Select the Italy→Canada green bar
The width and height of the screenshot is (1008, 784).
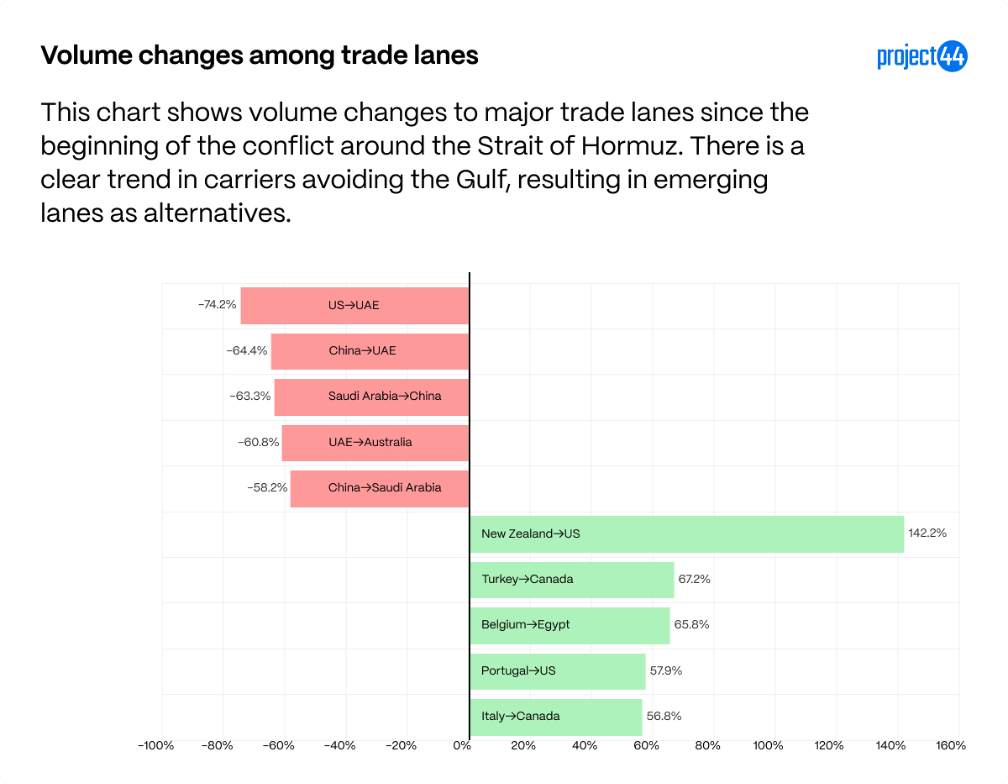click(555, 717)
